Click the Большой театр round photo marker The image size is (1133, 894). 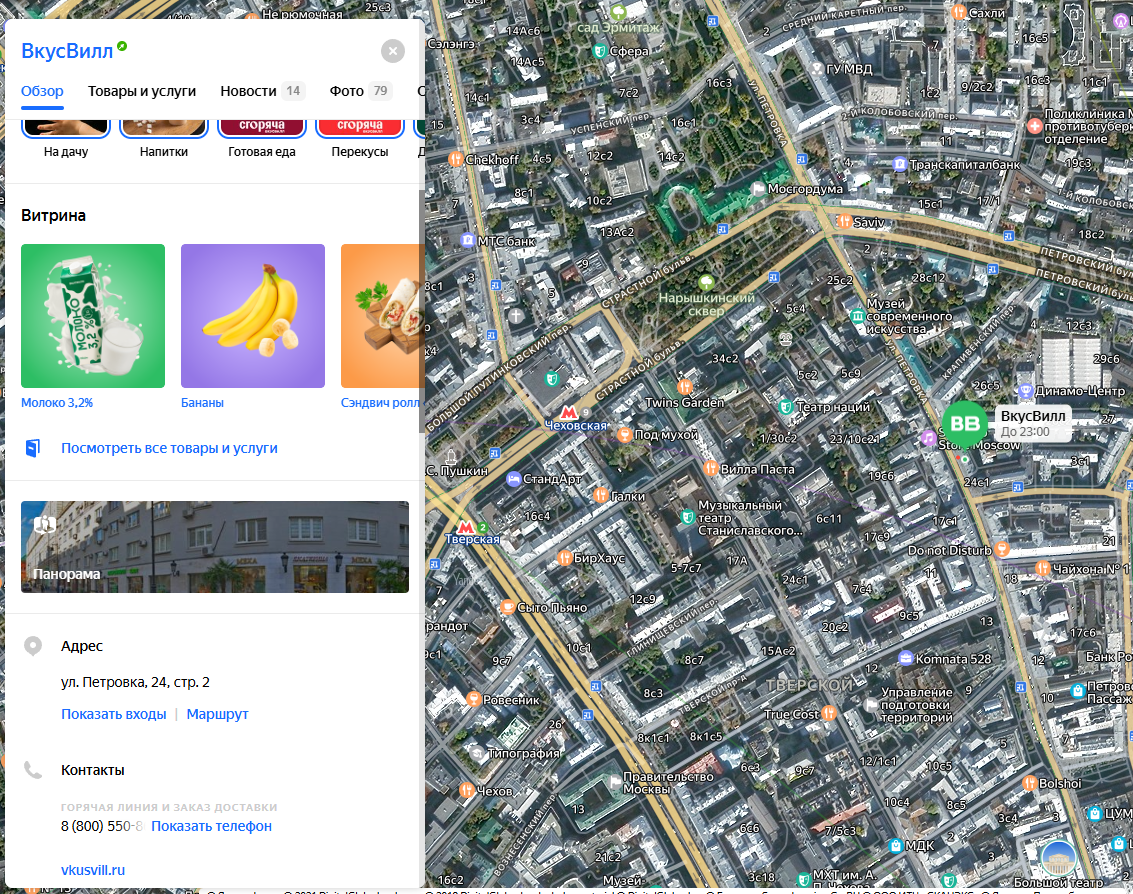click(1059, 859)
